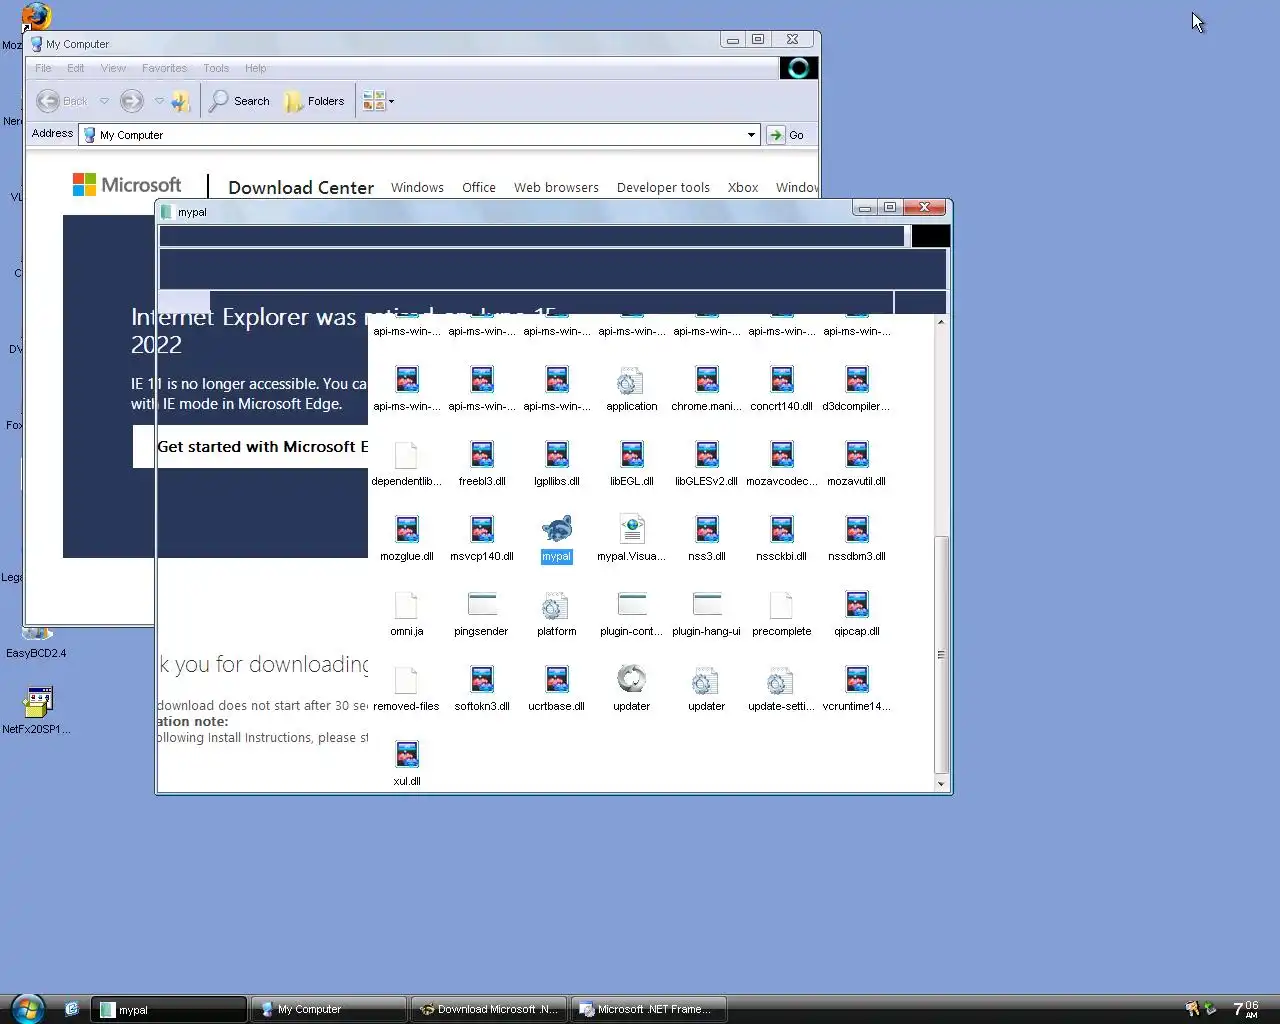Open the Xbox navigation link

pyautogui.click(x=743, y=187)
